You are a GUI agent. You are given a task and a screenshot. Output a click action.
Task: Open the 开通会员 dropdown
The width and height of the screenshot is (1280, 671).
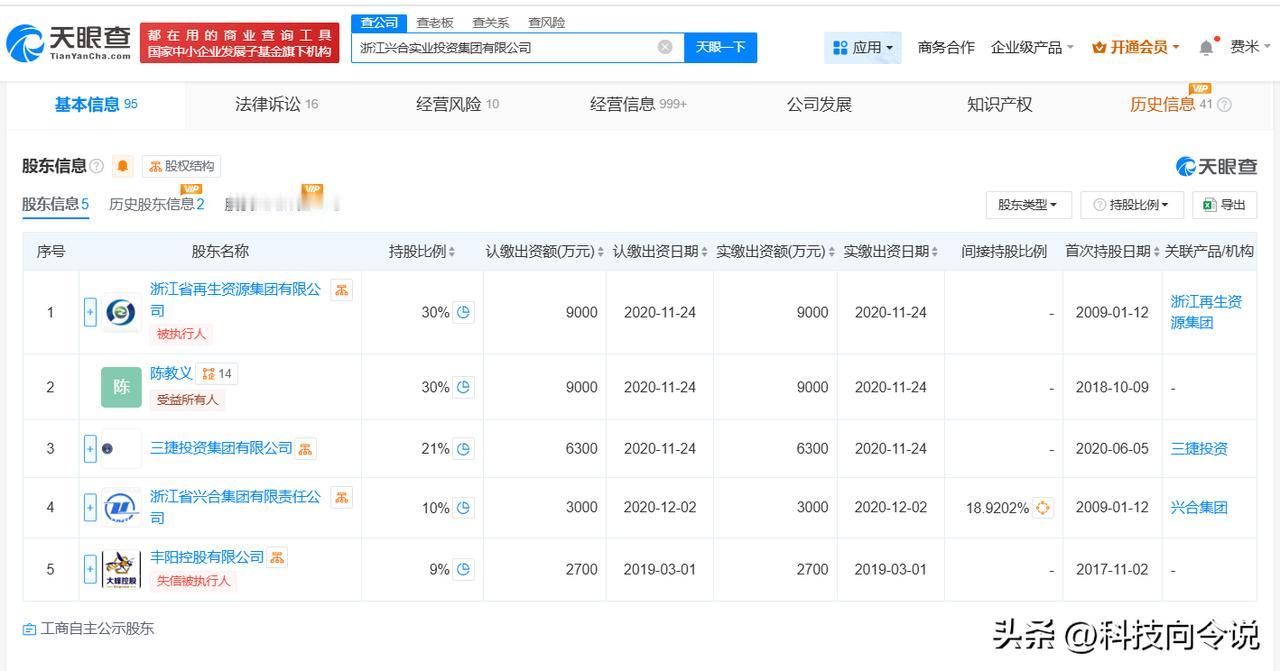(1136, 47)
